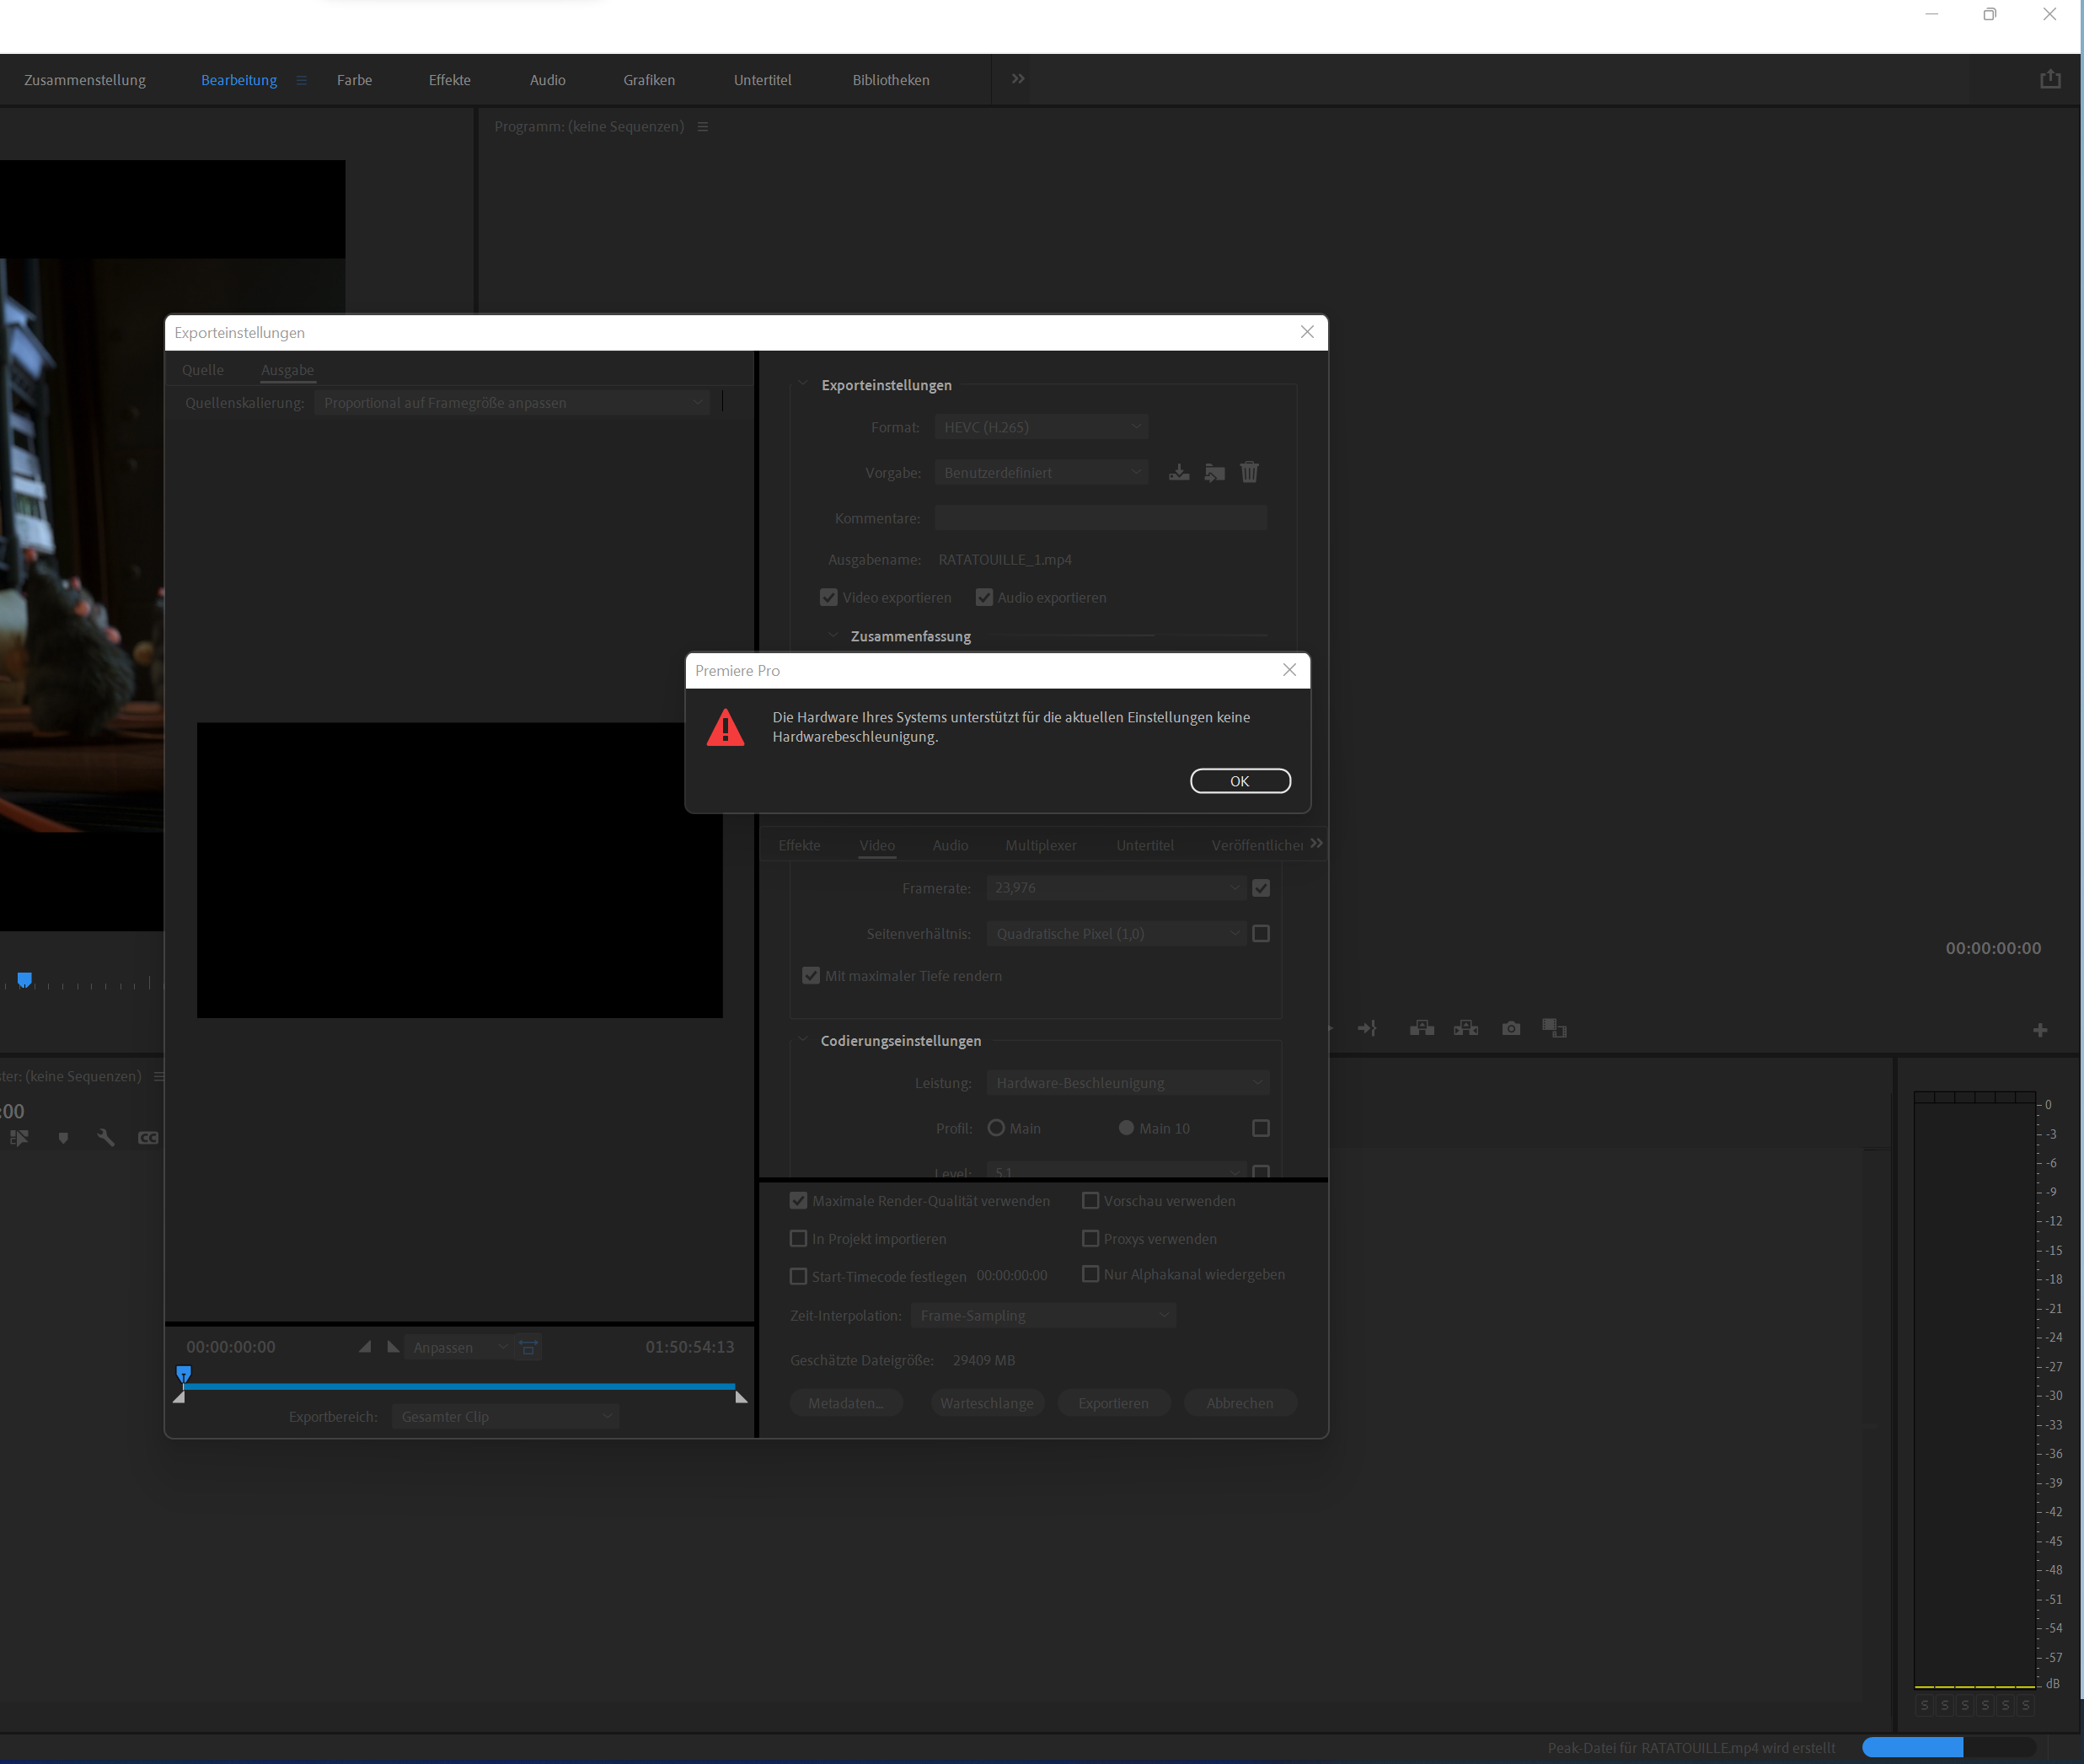Viewport: 2084px width, 1764px height.
Task: Click the Exportieren button
Action: [x=1113, y=1403]
